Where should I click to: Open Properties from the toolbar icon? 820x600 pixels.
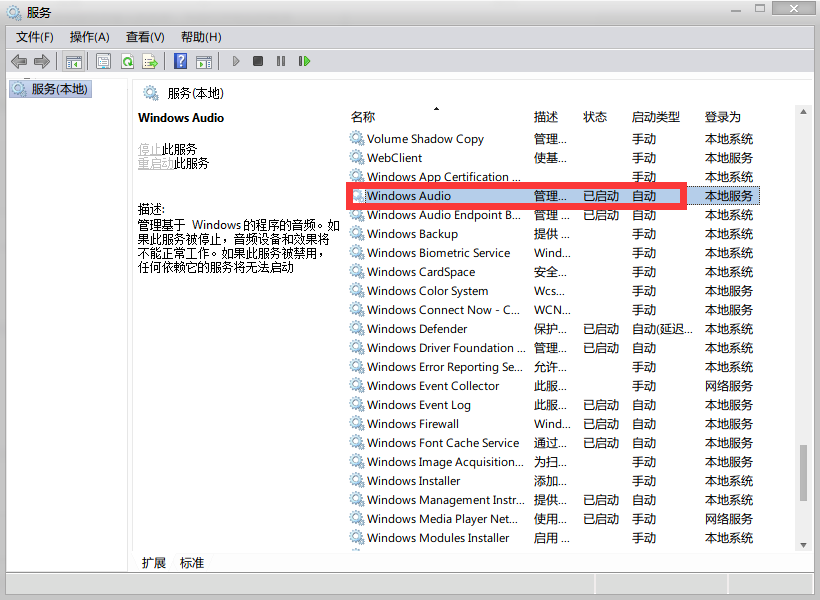(104, 62)
